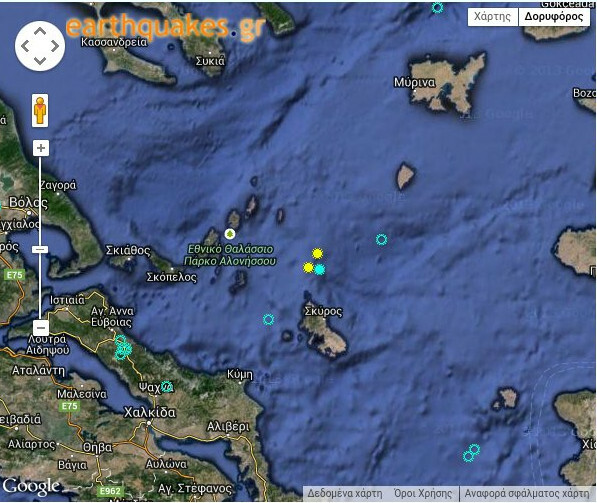Open Όροι Χρήσης terms link

[423, 493]
